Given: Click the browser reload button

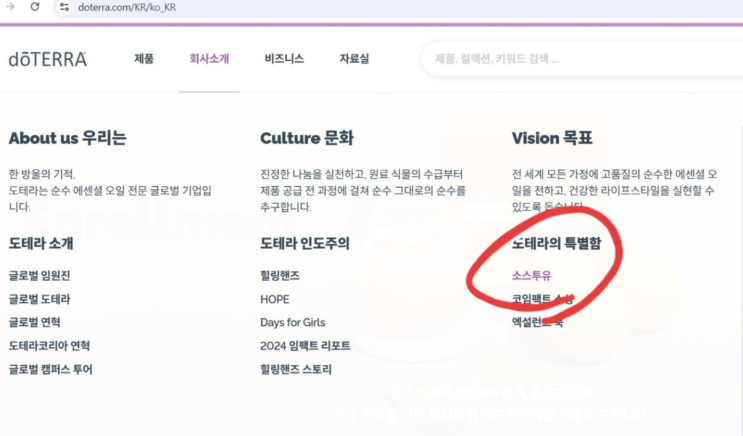Looking at the screenshot, I should 35,7.
